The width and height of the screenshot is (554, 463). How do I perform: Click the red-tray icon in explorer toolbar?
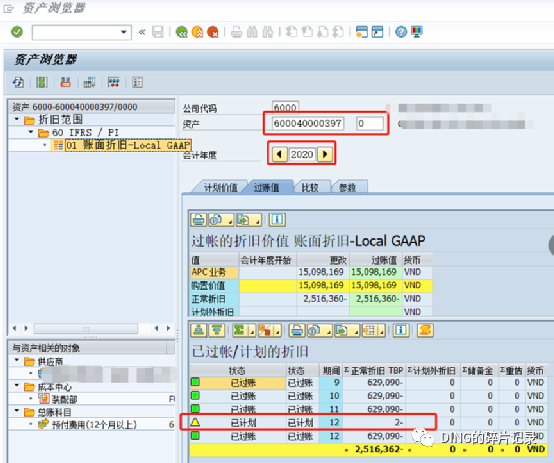65,83
